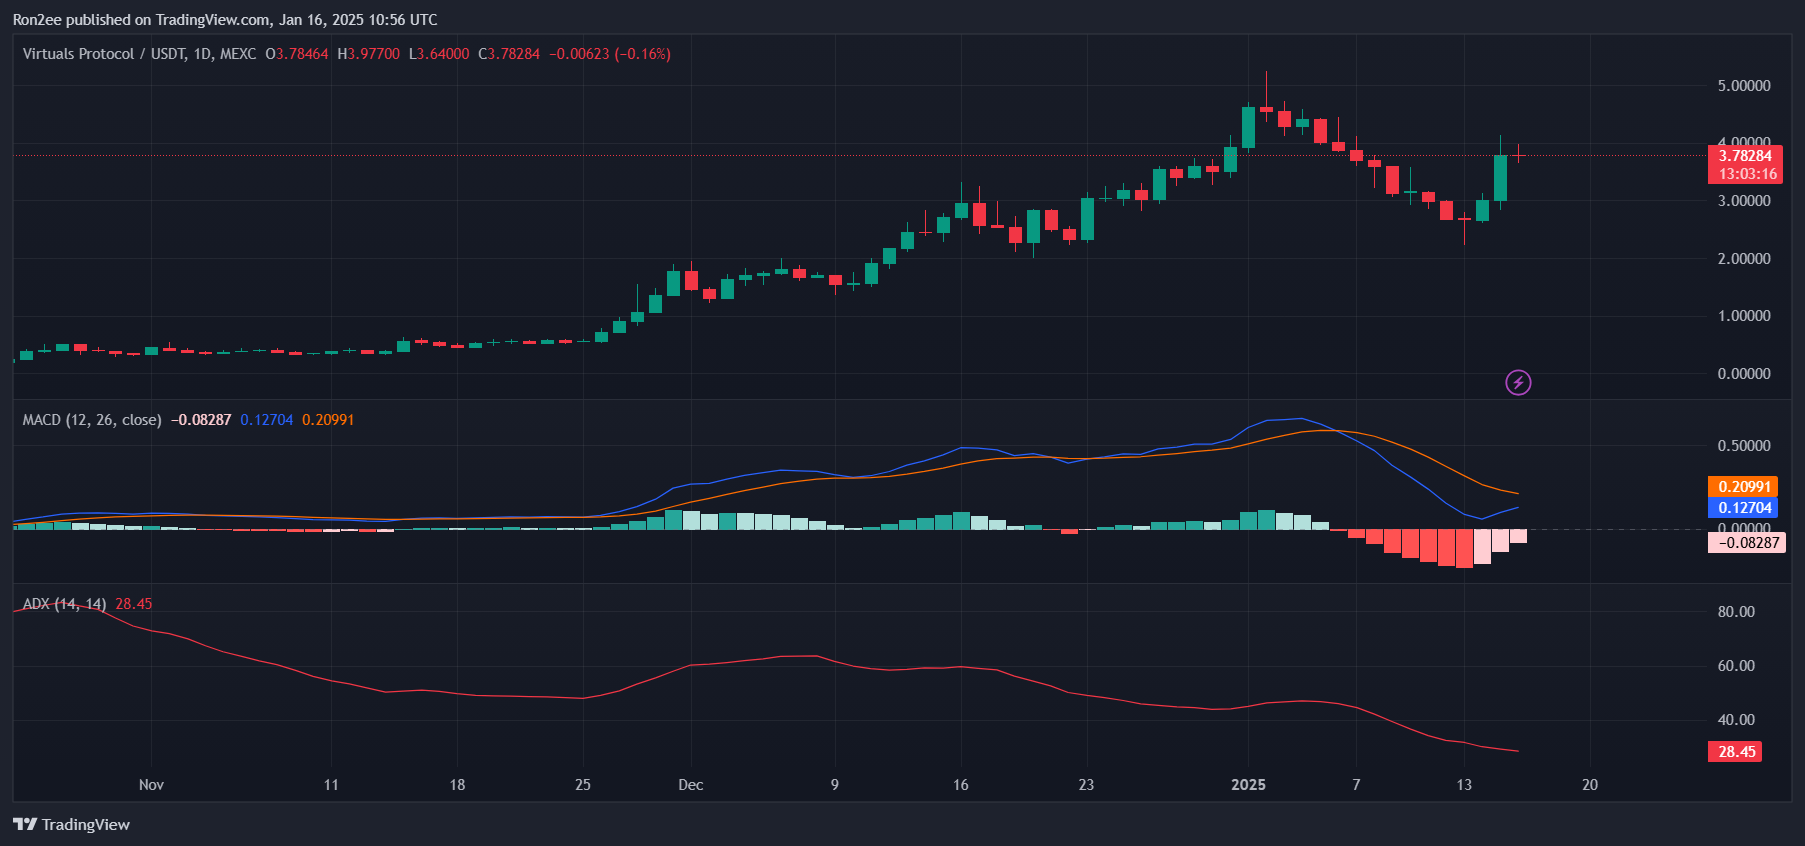This screenshot has width=1805, height=846.
Task: Select the blue MACD value 0.12704 tag
Action: (1743, 508)
